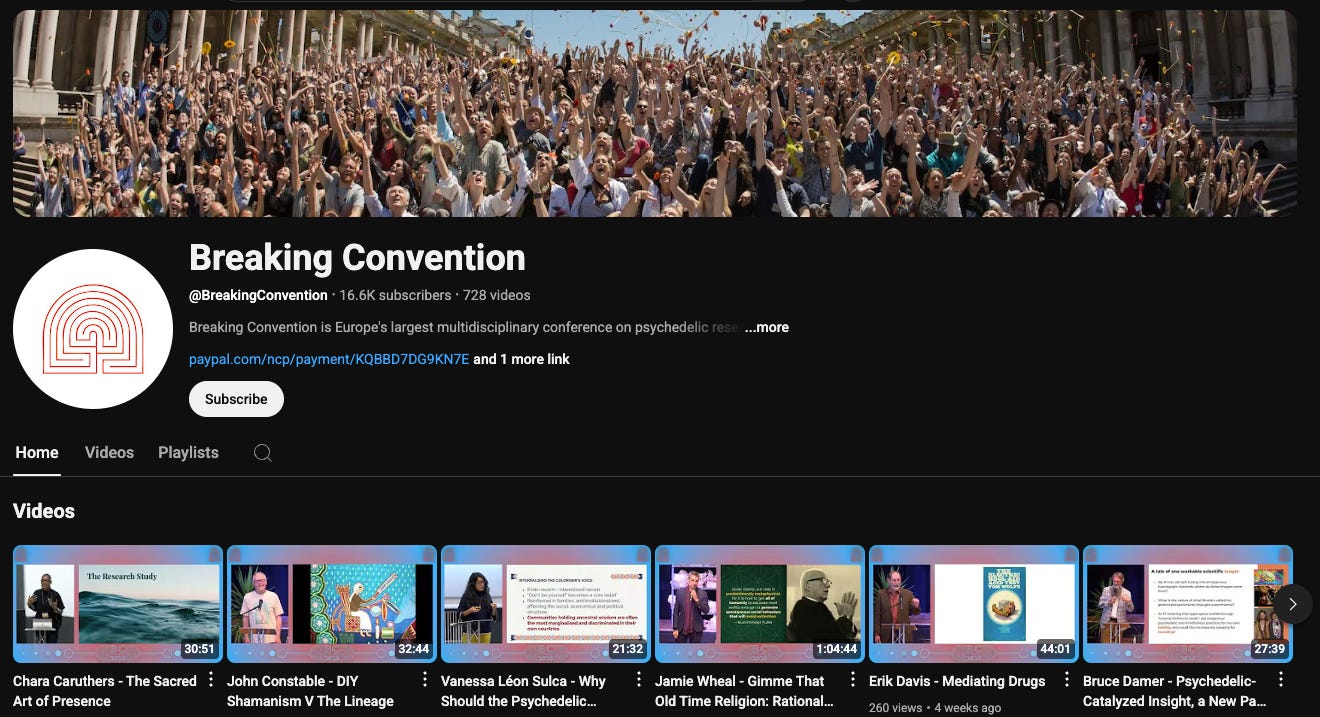Click the @BreakingConvention handle
The height and width of the screenshot is (717, 1320).
(x=258, y=295)
